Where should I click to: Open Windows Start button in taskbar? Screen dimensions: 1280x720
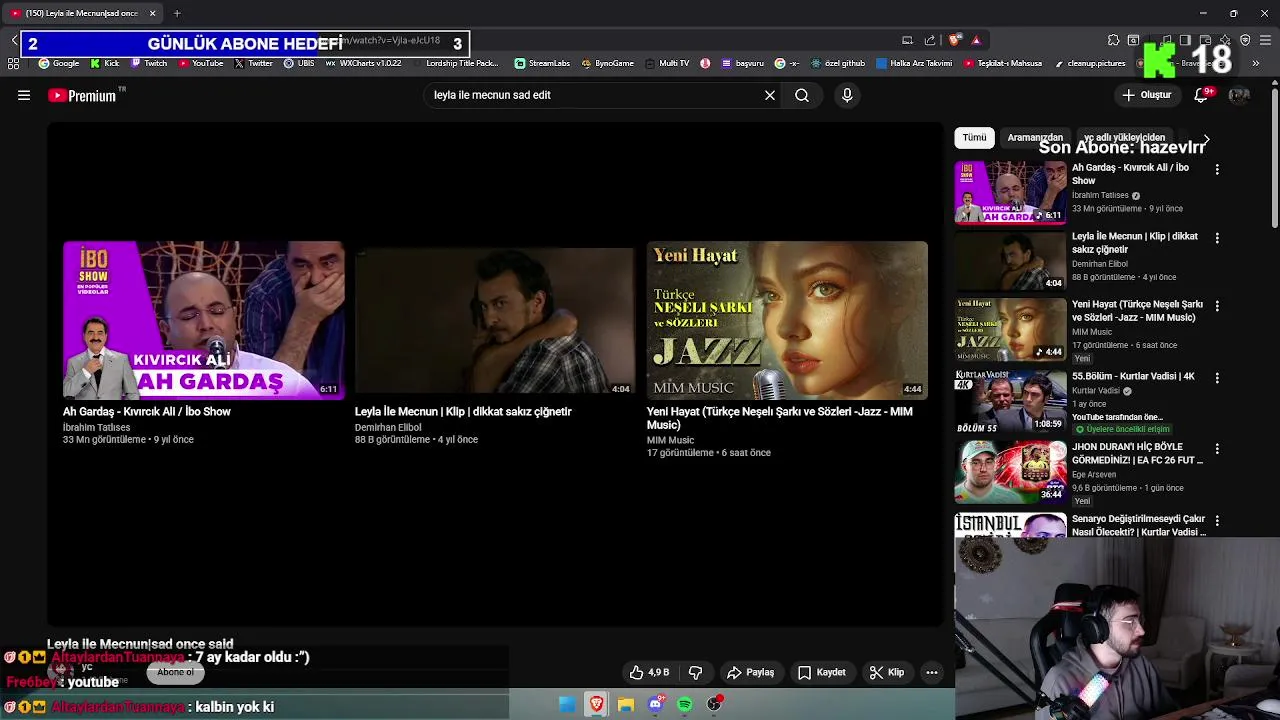(567, 704)
